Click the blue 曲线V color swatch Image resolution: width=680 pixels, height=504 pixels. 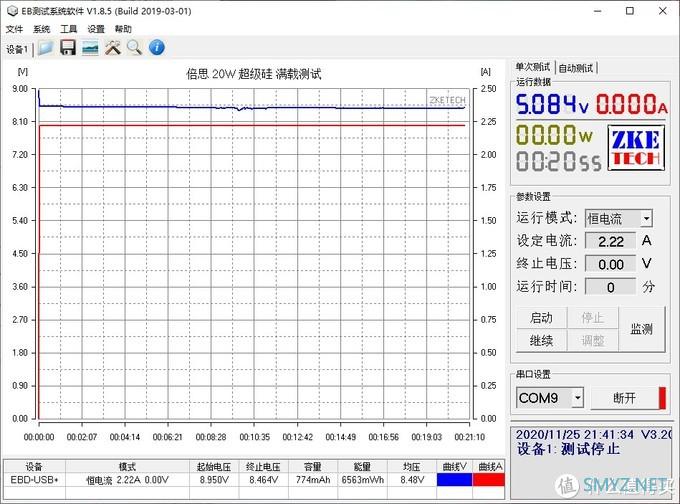(454, 479)
